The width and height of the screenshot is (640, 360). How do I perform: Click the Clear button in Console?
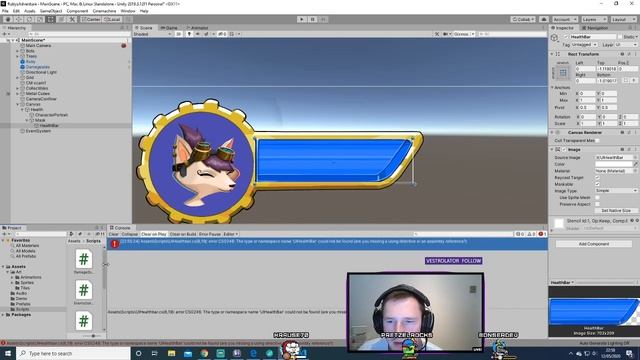click(113, 234)
